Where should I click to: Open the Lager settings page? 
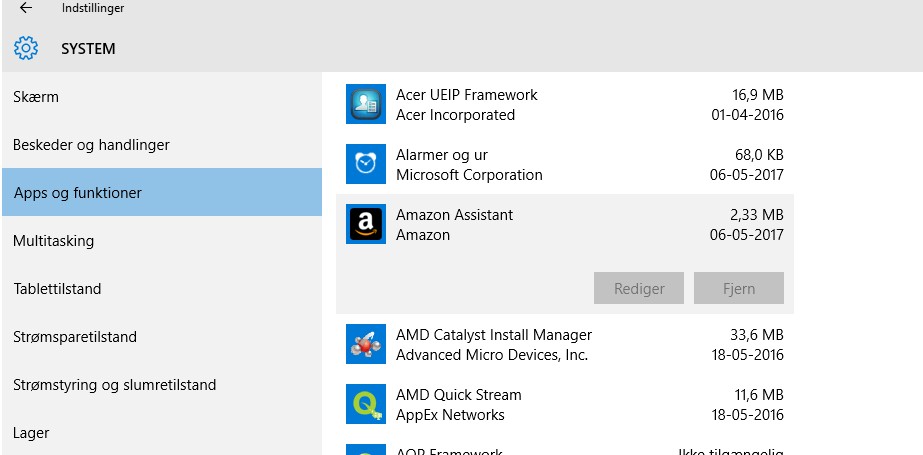tap(162, 433)
